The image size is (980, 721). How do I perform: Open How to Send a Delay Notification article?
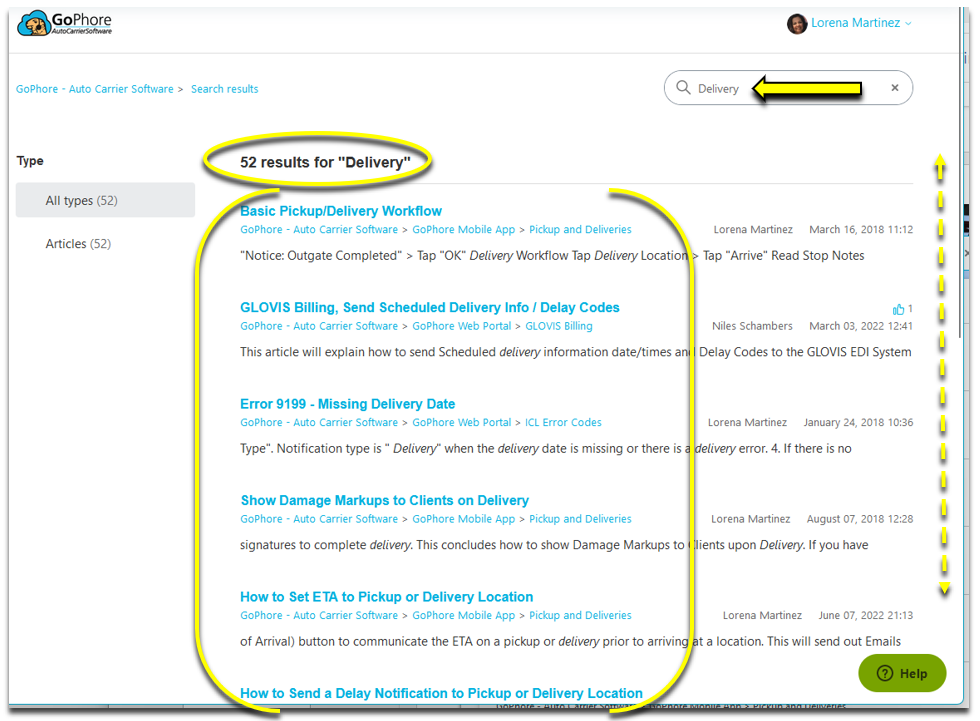click(x=441, y=693)
